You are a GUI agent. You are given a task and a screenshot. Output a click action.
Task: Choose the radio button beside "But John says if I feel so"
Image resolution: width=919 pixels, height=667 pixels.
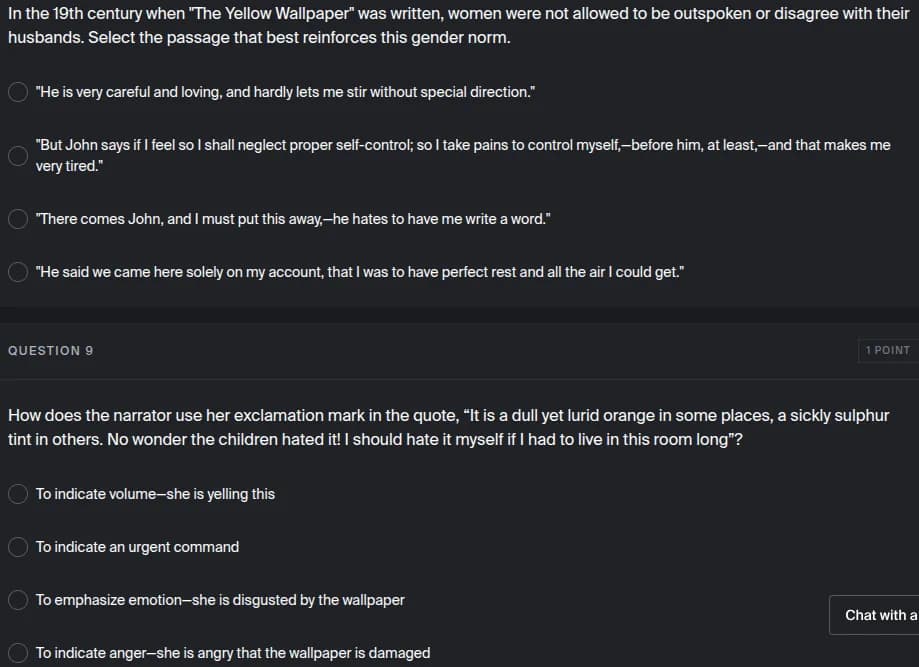click(18, 156)
